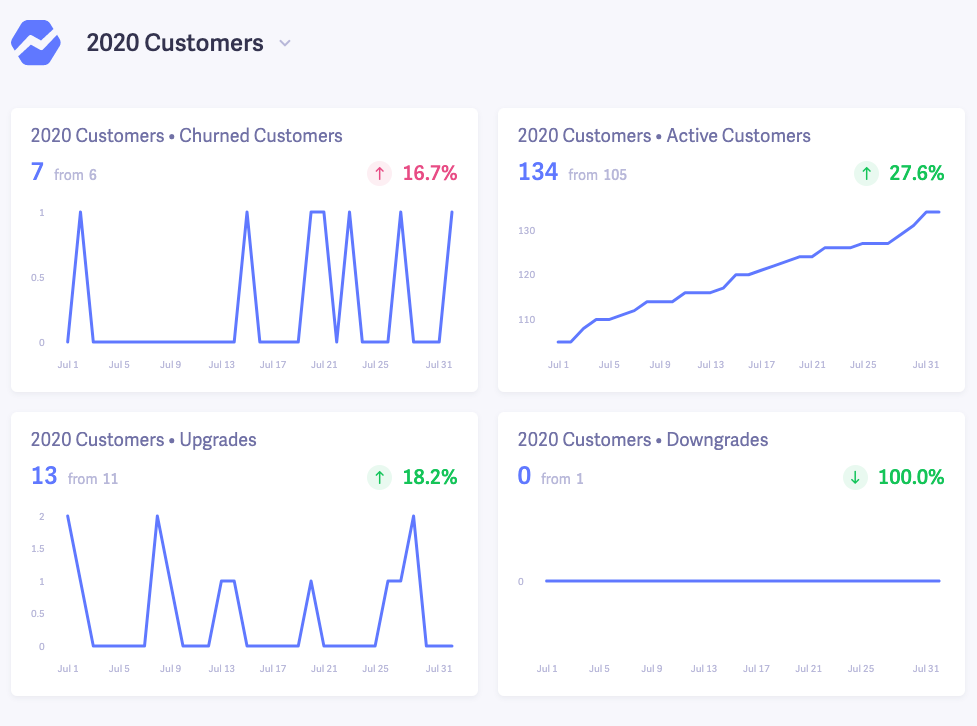Click the Baremetrics logo icon
This screenshot has width=977, height=726.
pyautogui.click(x=35, y=43)
